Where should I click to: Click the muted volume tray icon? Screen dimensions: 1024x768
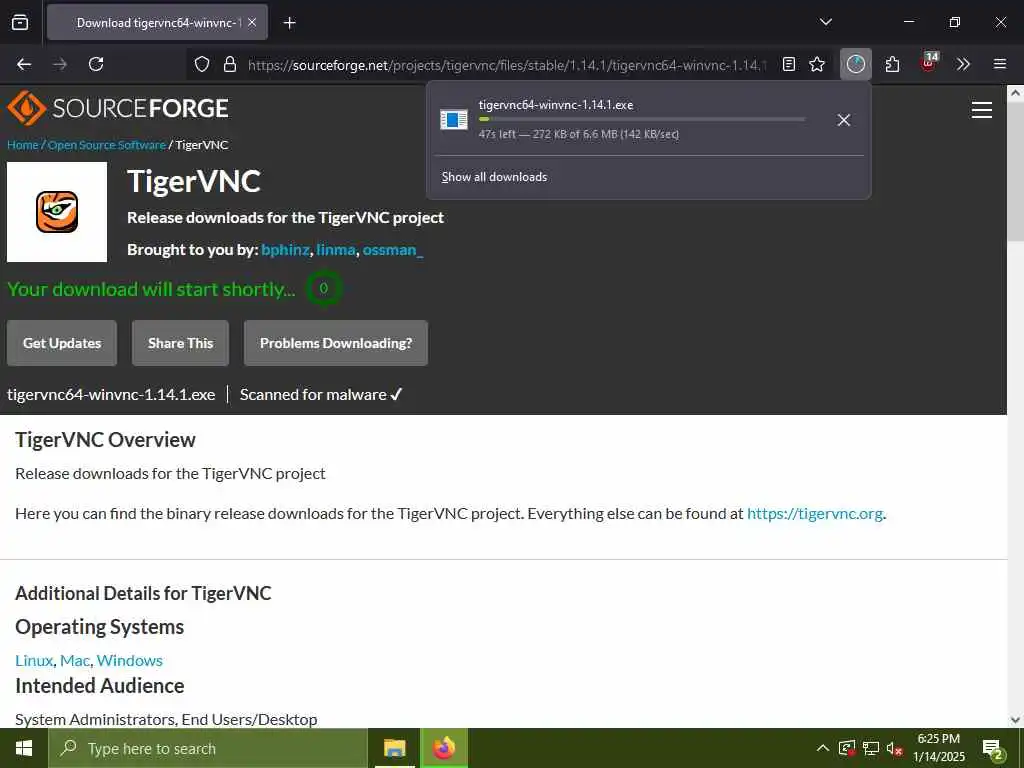coord(895,748)
